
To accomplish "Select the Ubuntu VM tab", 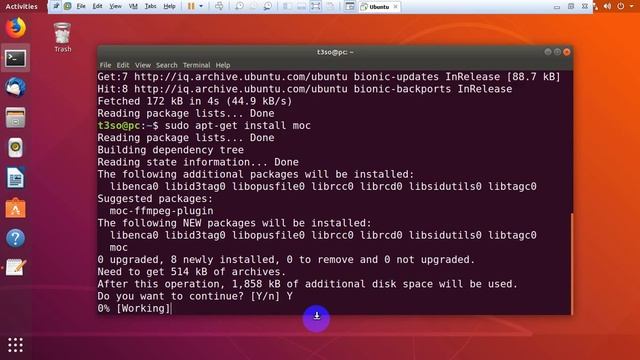I will [x=379, y=7].
